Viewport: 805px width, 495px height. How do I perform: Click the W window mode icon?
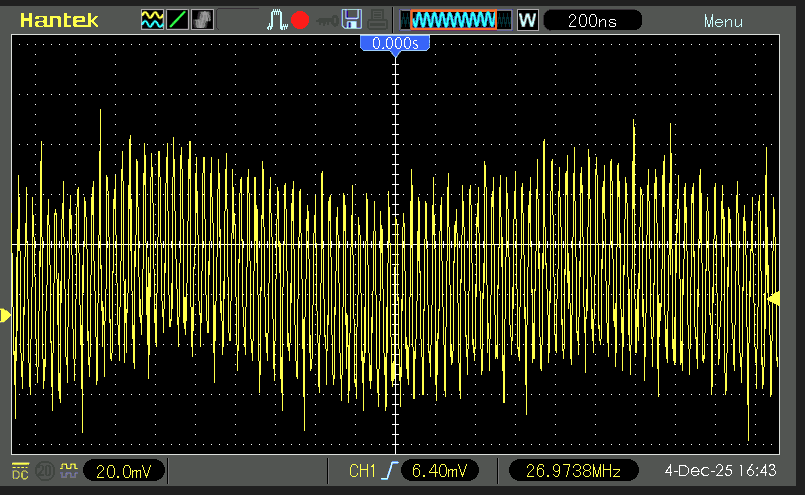[528, 19]
